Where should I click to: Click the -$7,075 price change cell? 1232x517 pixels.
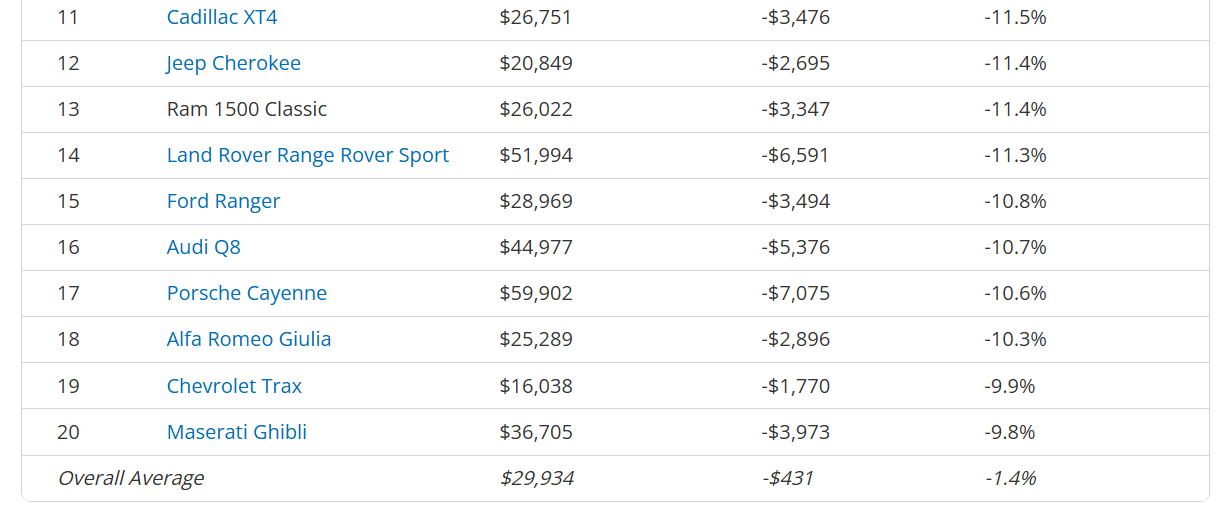tap(796, 293)
